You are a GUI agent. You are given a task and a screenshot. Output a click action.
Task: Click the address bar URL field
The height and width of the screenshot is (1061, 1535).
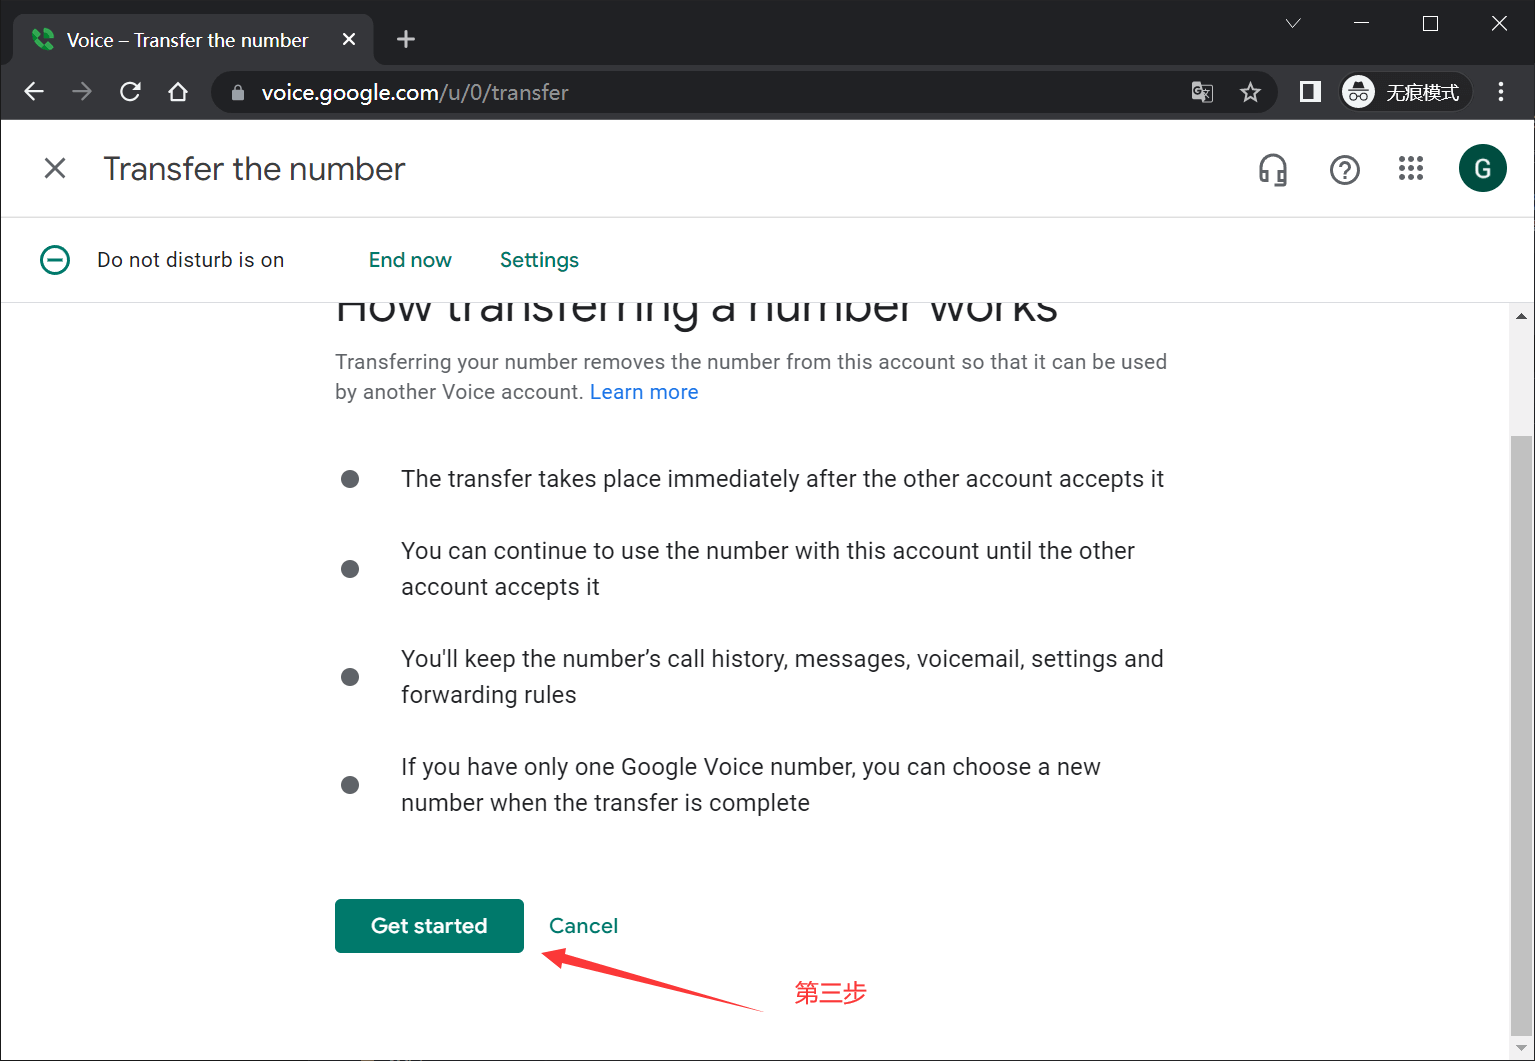coord(700,93)
